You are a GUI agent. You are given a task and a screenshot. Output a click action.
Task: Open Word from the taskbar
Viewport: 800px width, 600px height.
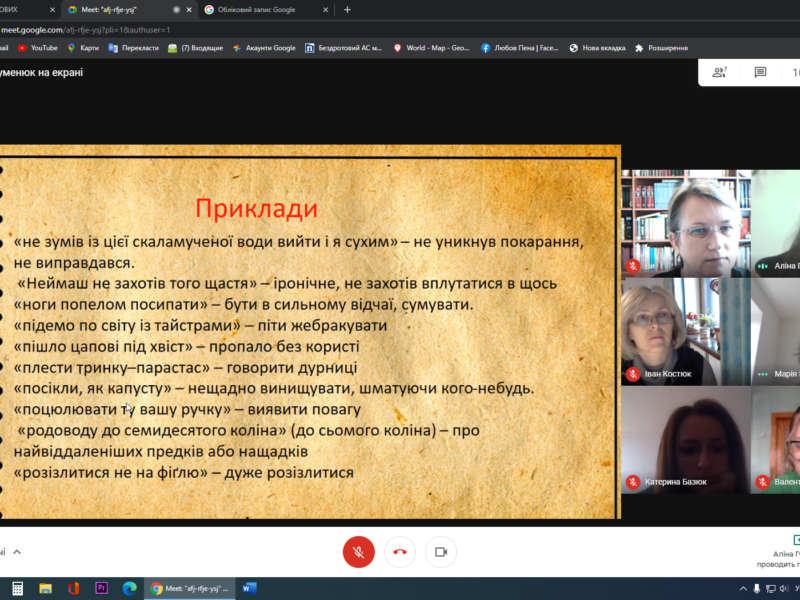click(x=250, y=588)
